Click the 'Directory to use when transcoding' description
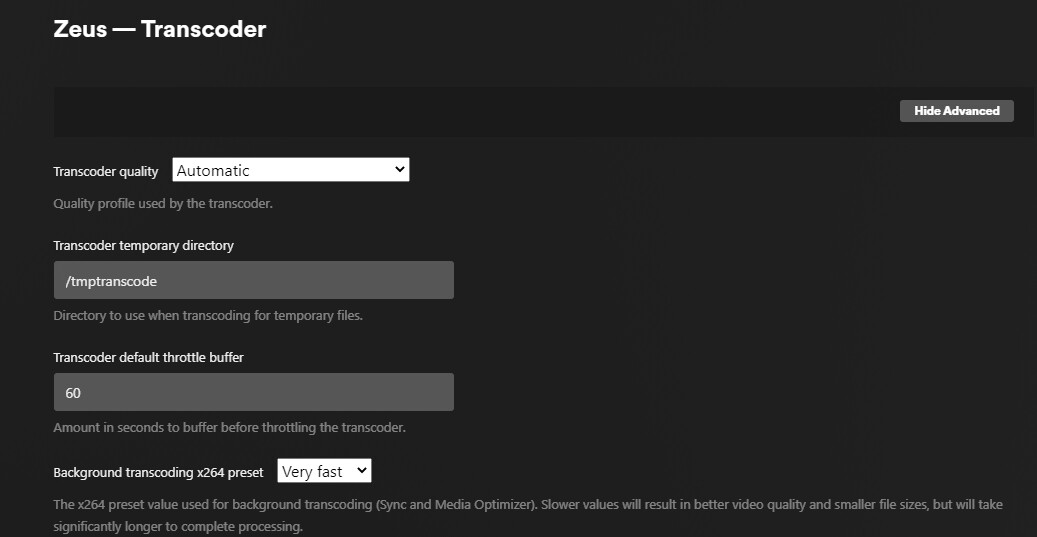Image resolution: width=1037 pixels, height=537 pixels. (207, 315)
